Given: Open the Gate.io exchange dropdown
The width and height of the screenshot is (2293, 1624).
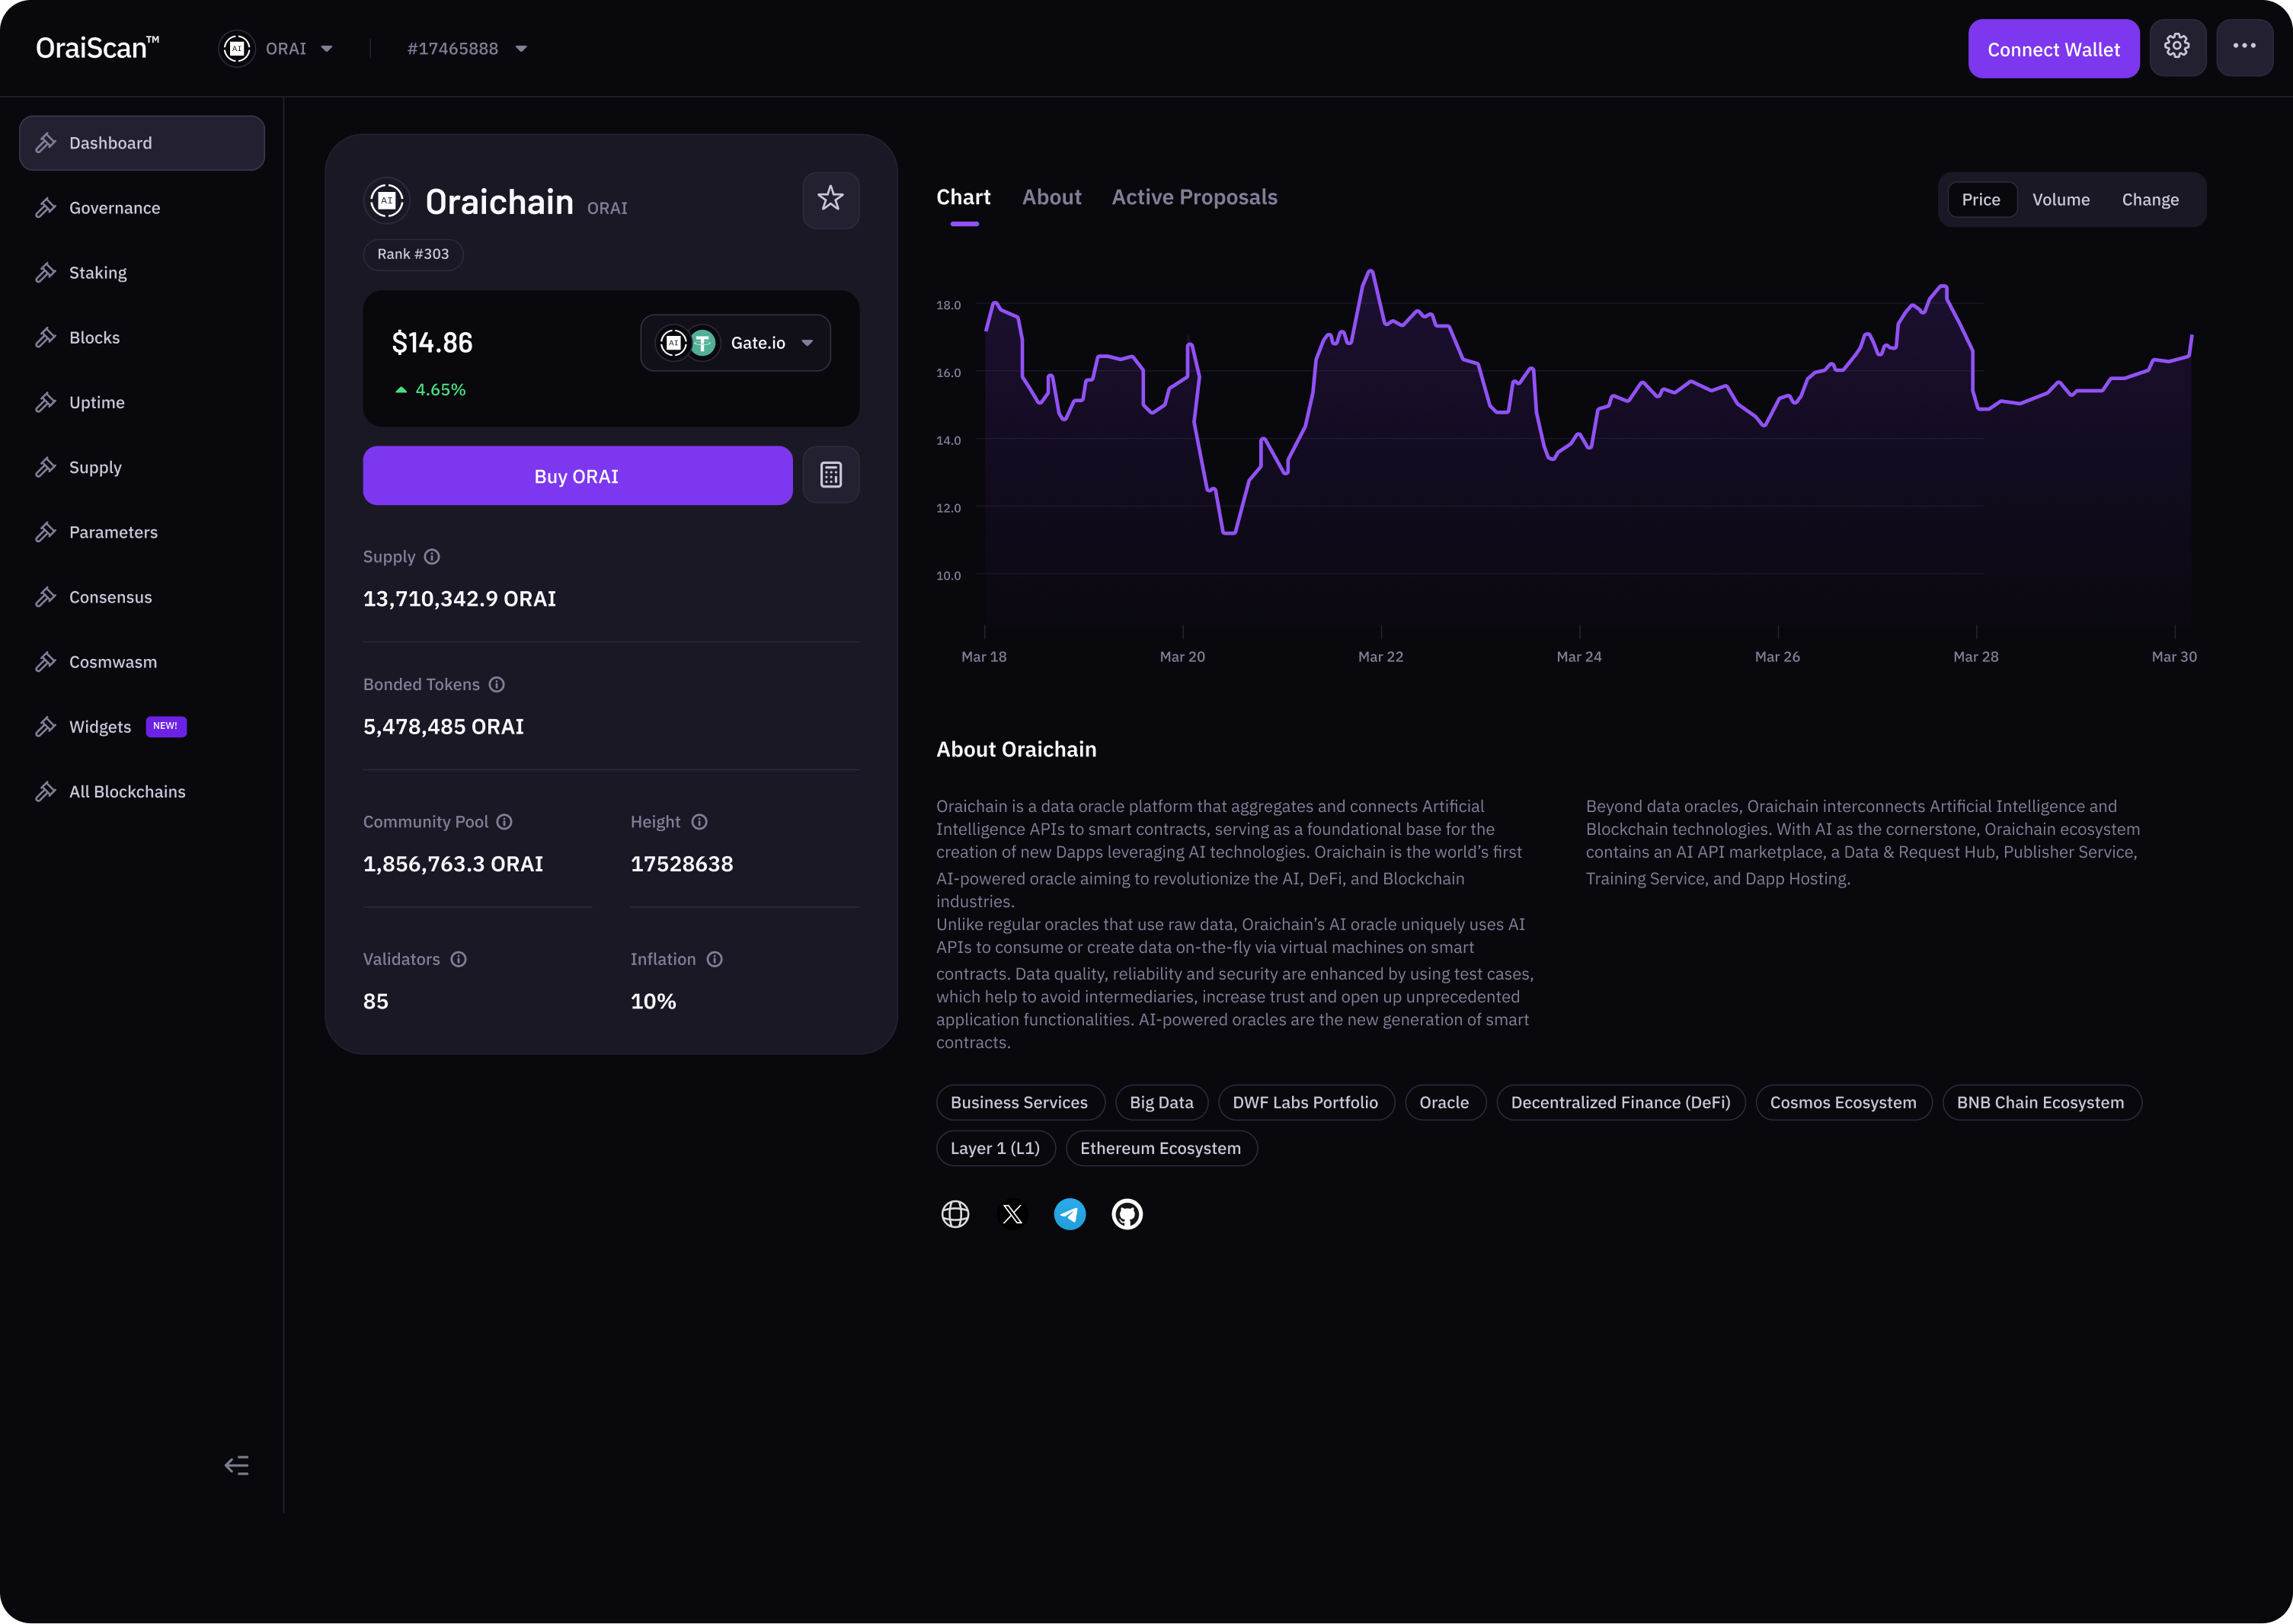Looking at the screenshot, I should (x=735, y=343).
